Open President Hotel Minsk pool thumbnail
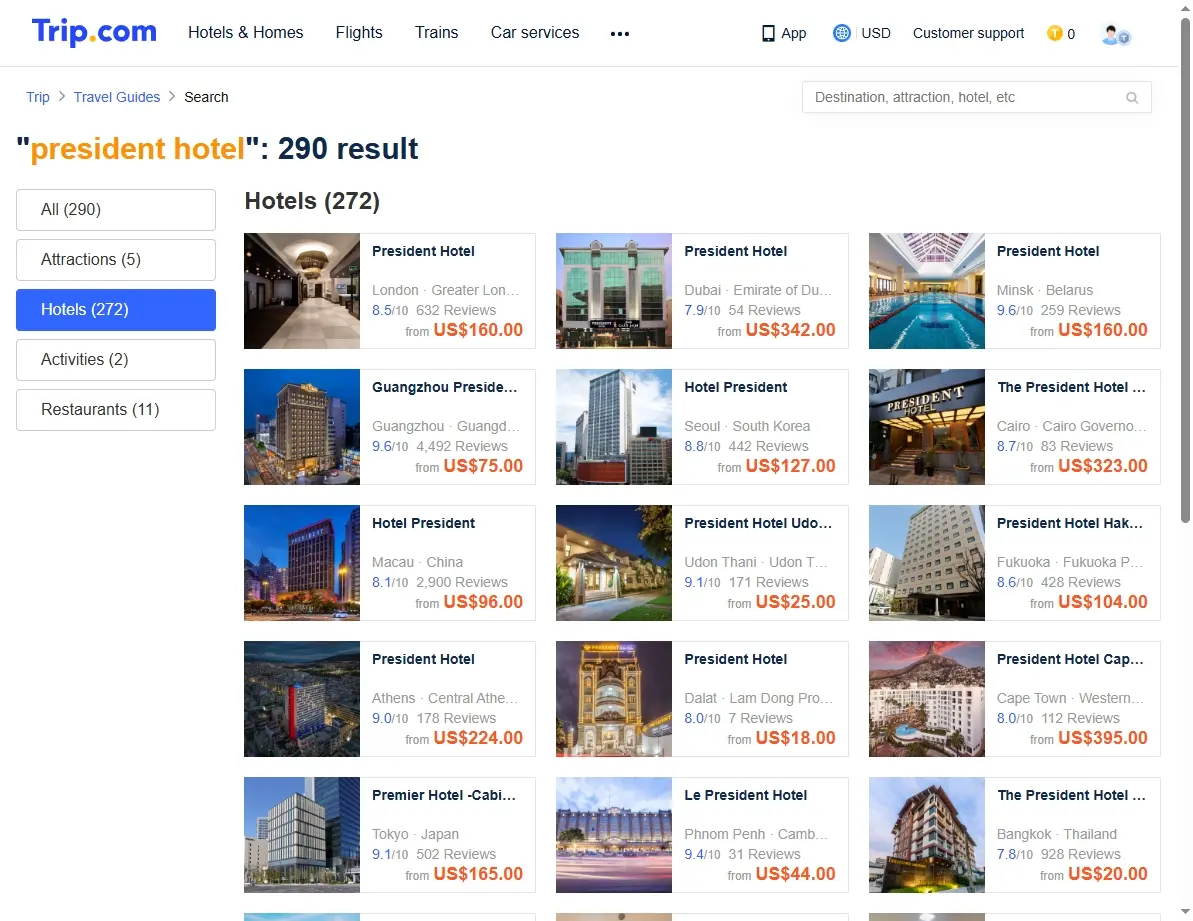 click(x=927, y=291)
